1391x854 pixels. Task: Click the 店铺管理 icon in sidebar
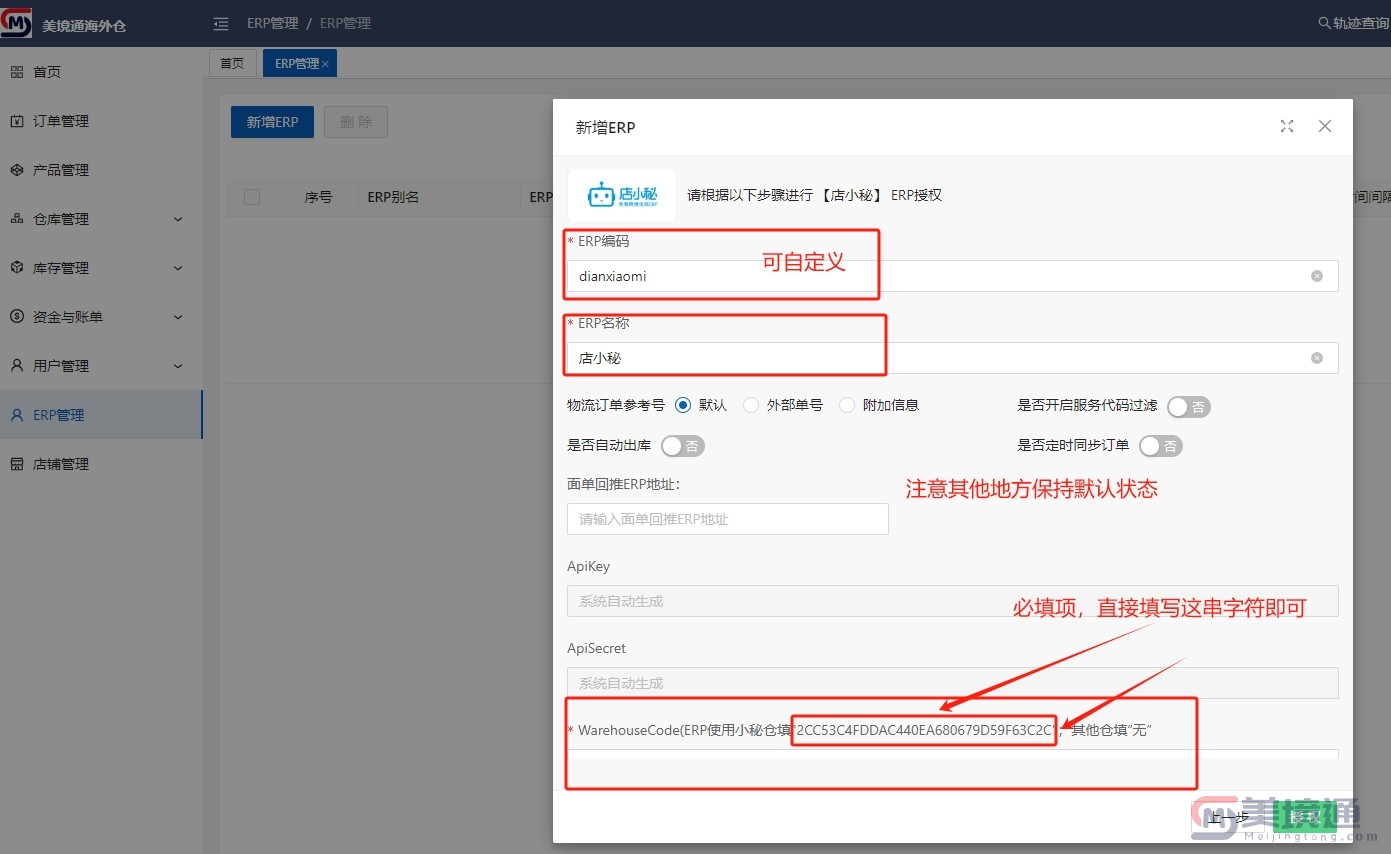click(x=16, y=464)
